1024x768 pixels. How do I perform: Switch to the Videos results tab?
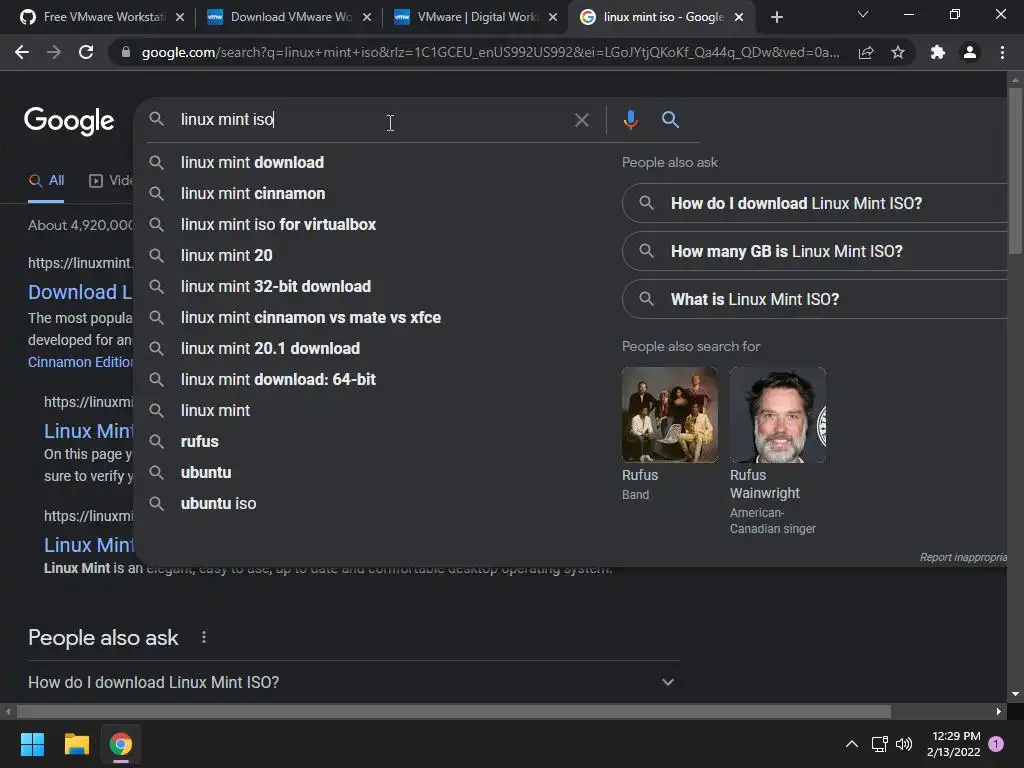tap(110, 181)
